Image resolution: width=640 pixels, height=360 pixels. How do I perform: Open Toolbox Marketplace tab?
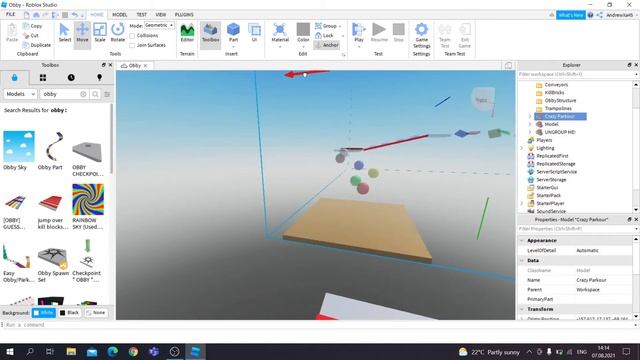click(x=15, y=78)
